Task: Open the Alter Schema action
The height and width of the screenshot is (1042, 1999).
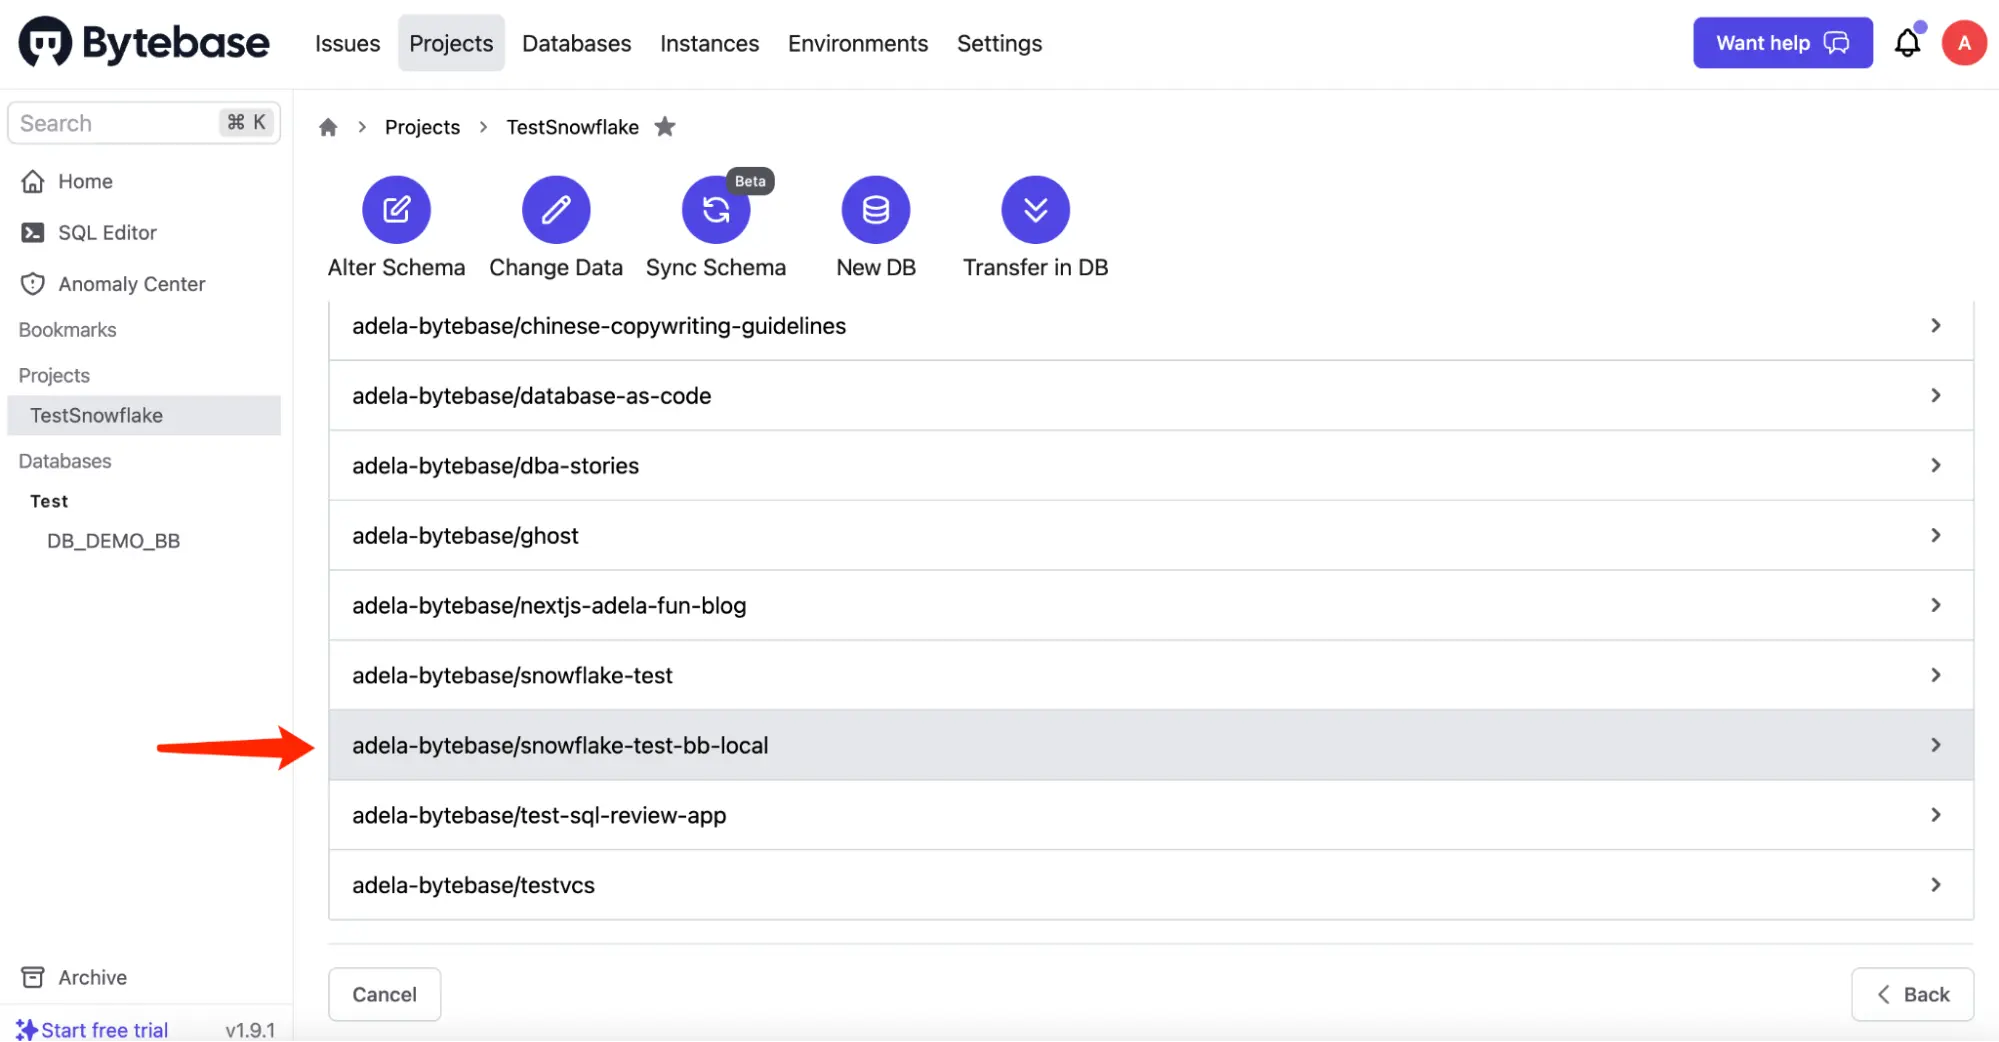Action: pos(396,225)
